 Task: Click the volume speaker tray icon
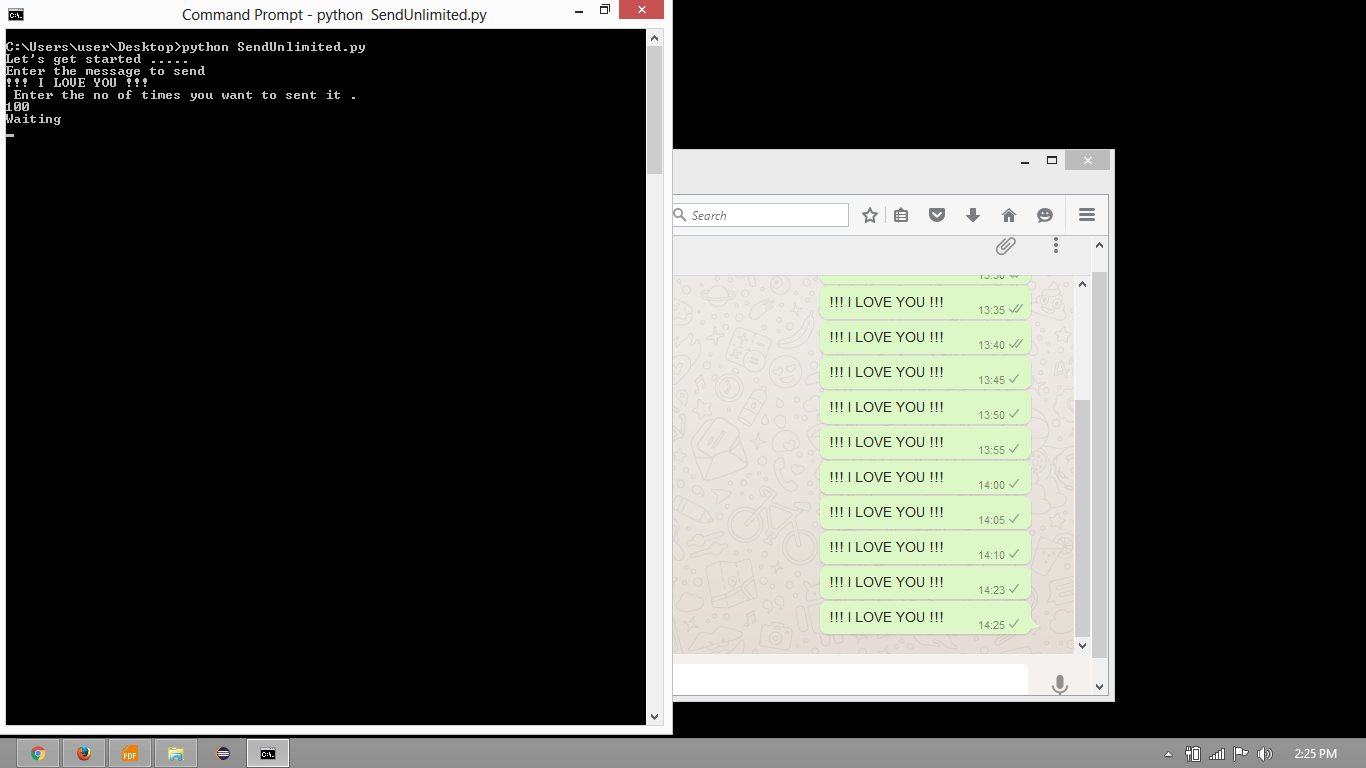1265,754
